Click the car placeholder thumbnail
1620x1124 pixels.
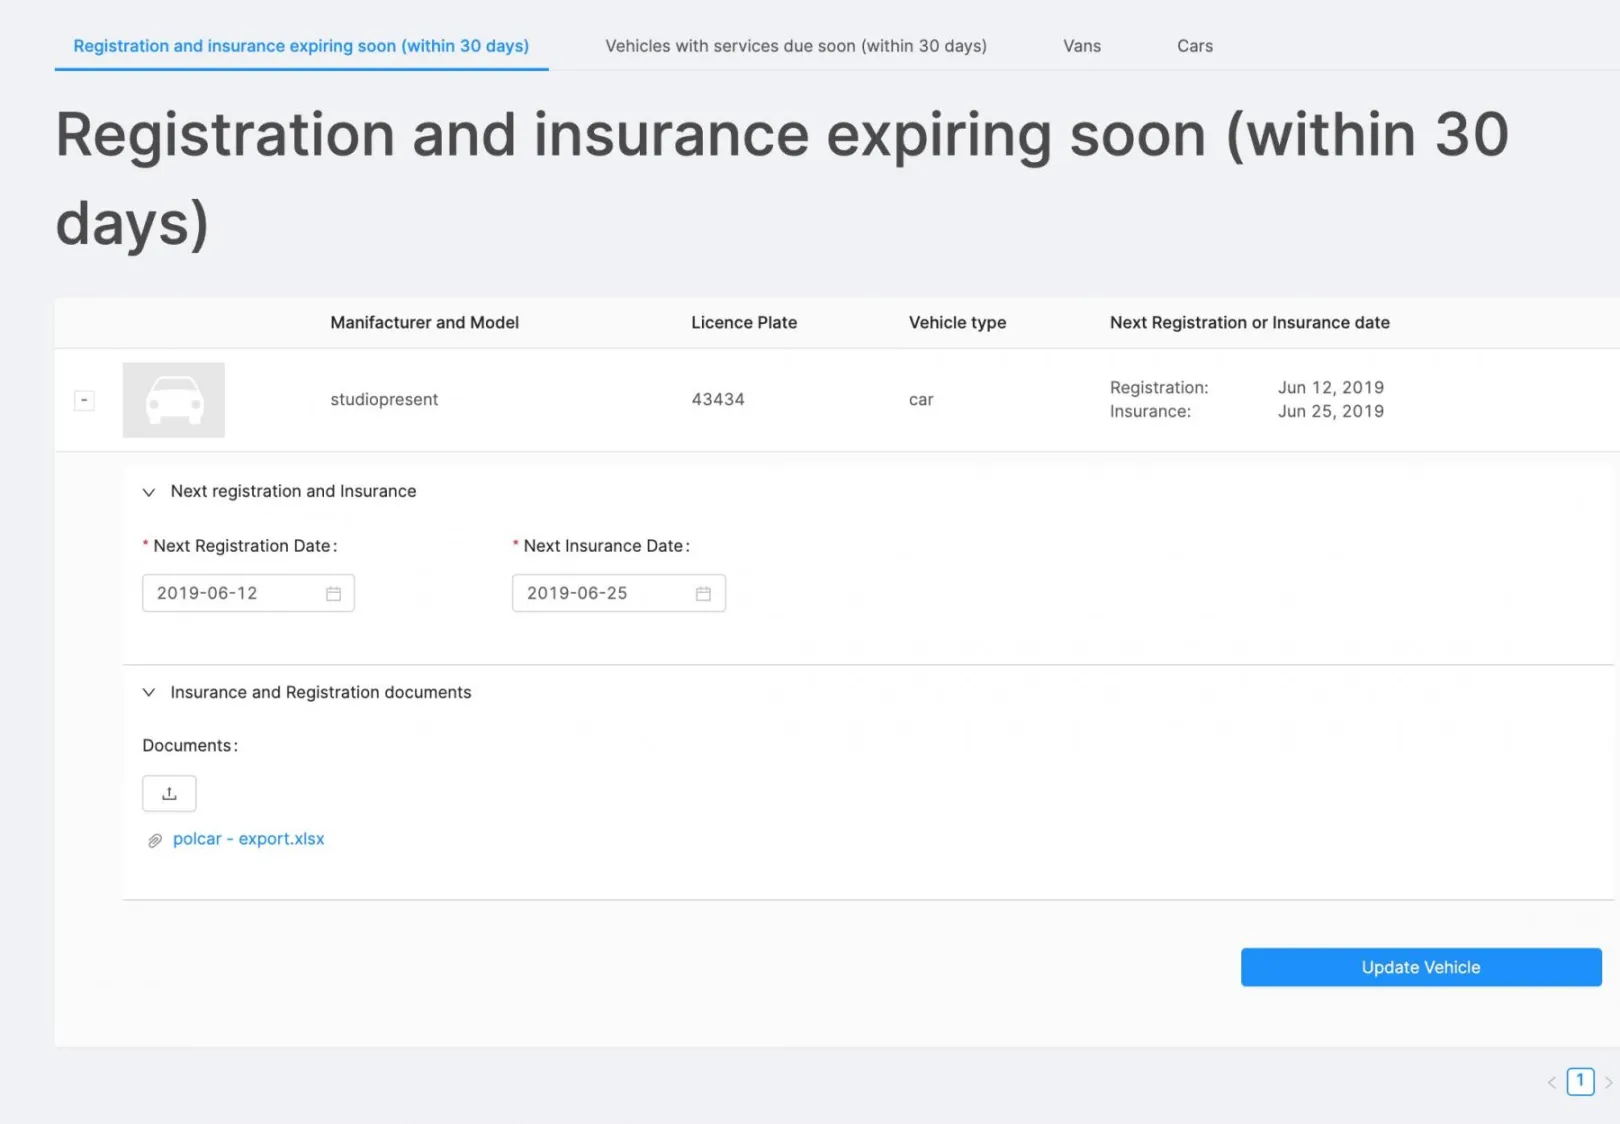coord(174,400)
